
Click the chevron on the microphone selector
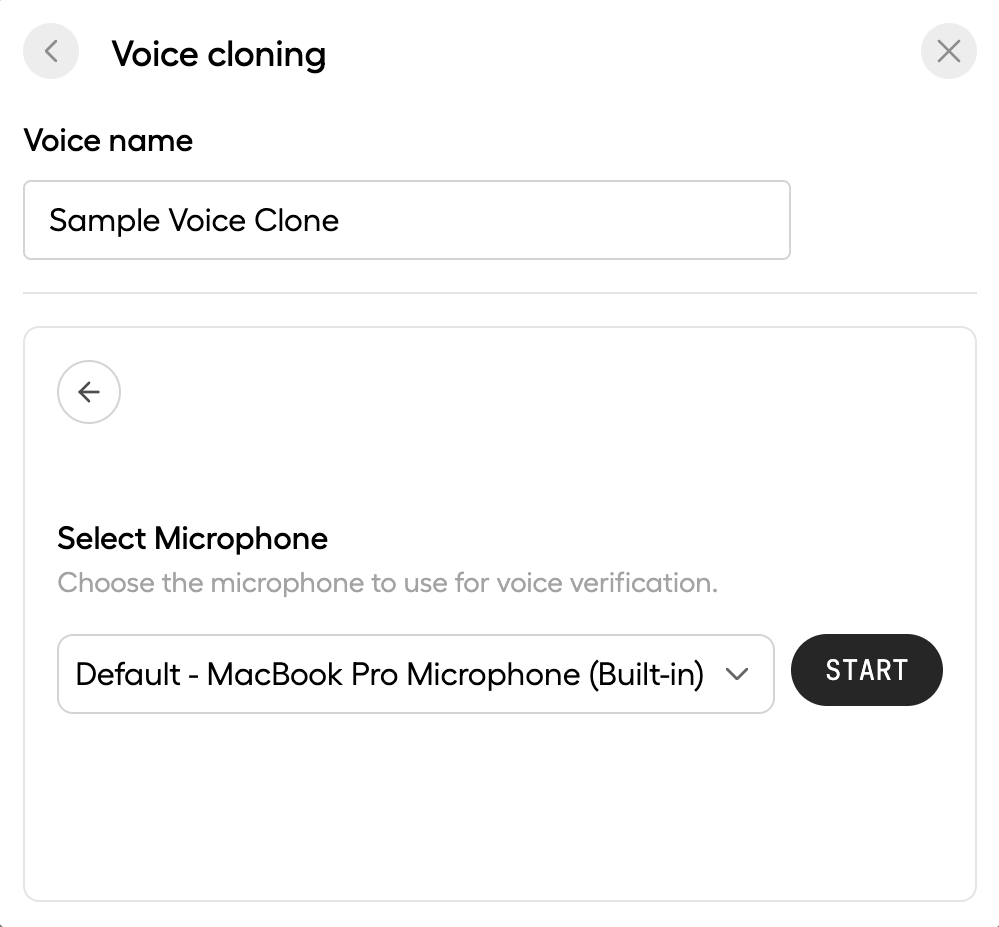pos(738,674)
